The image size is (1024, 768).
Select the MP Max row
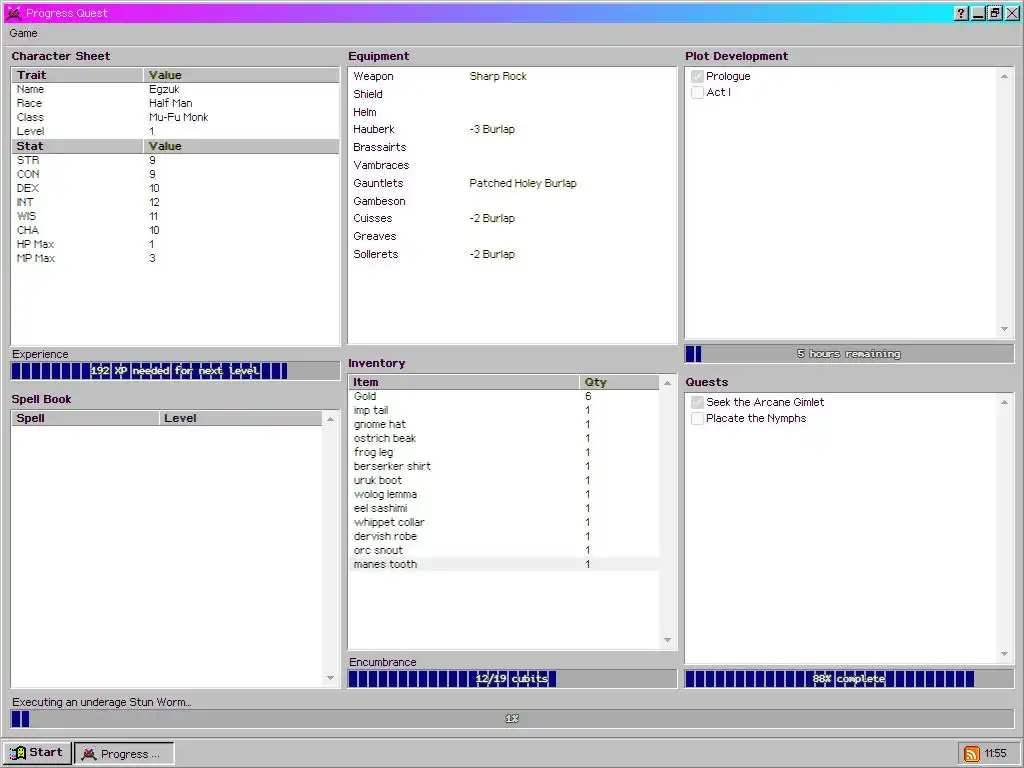click(175, 259)
